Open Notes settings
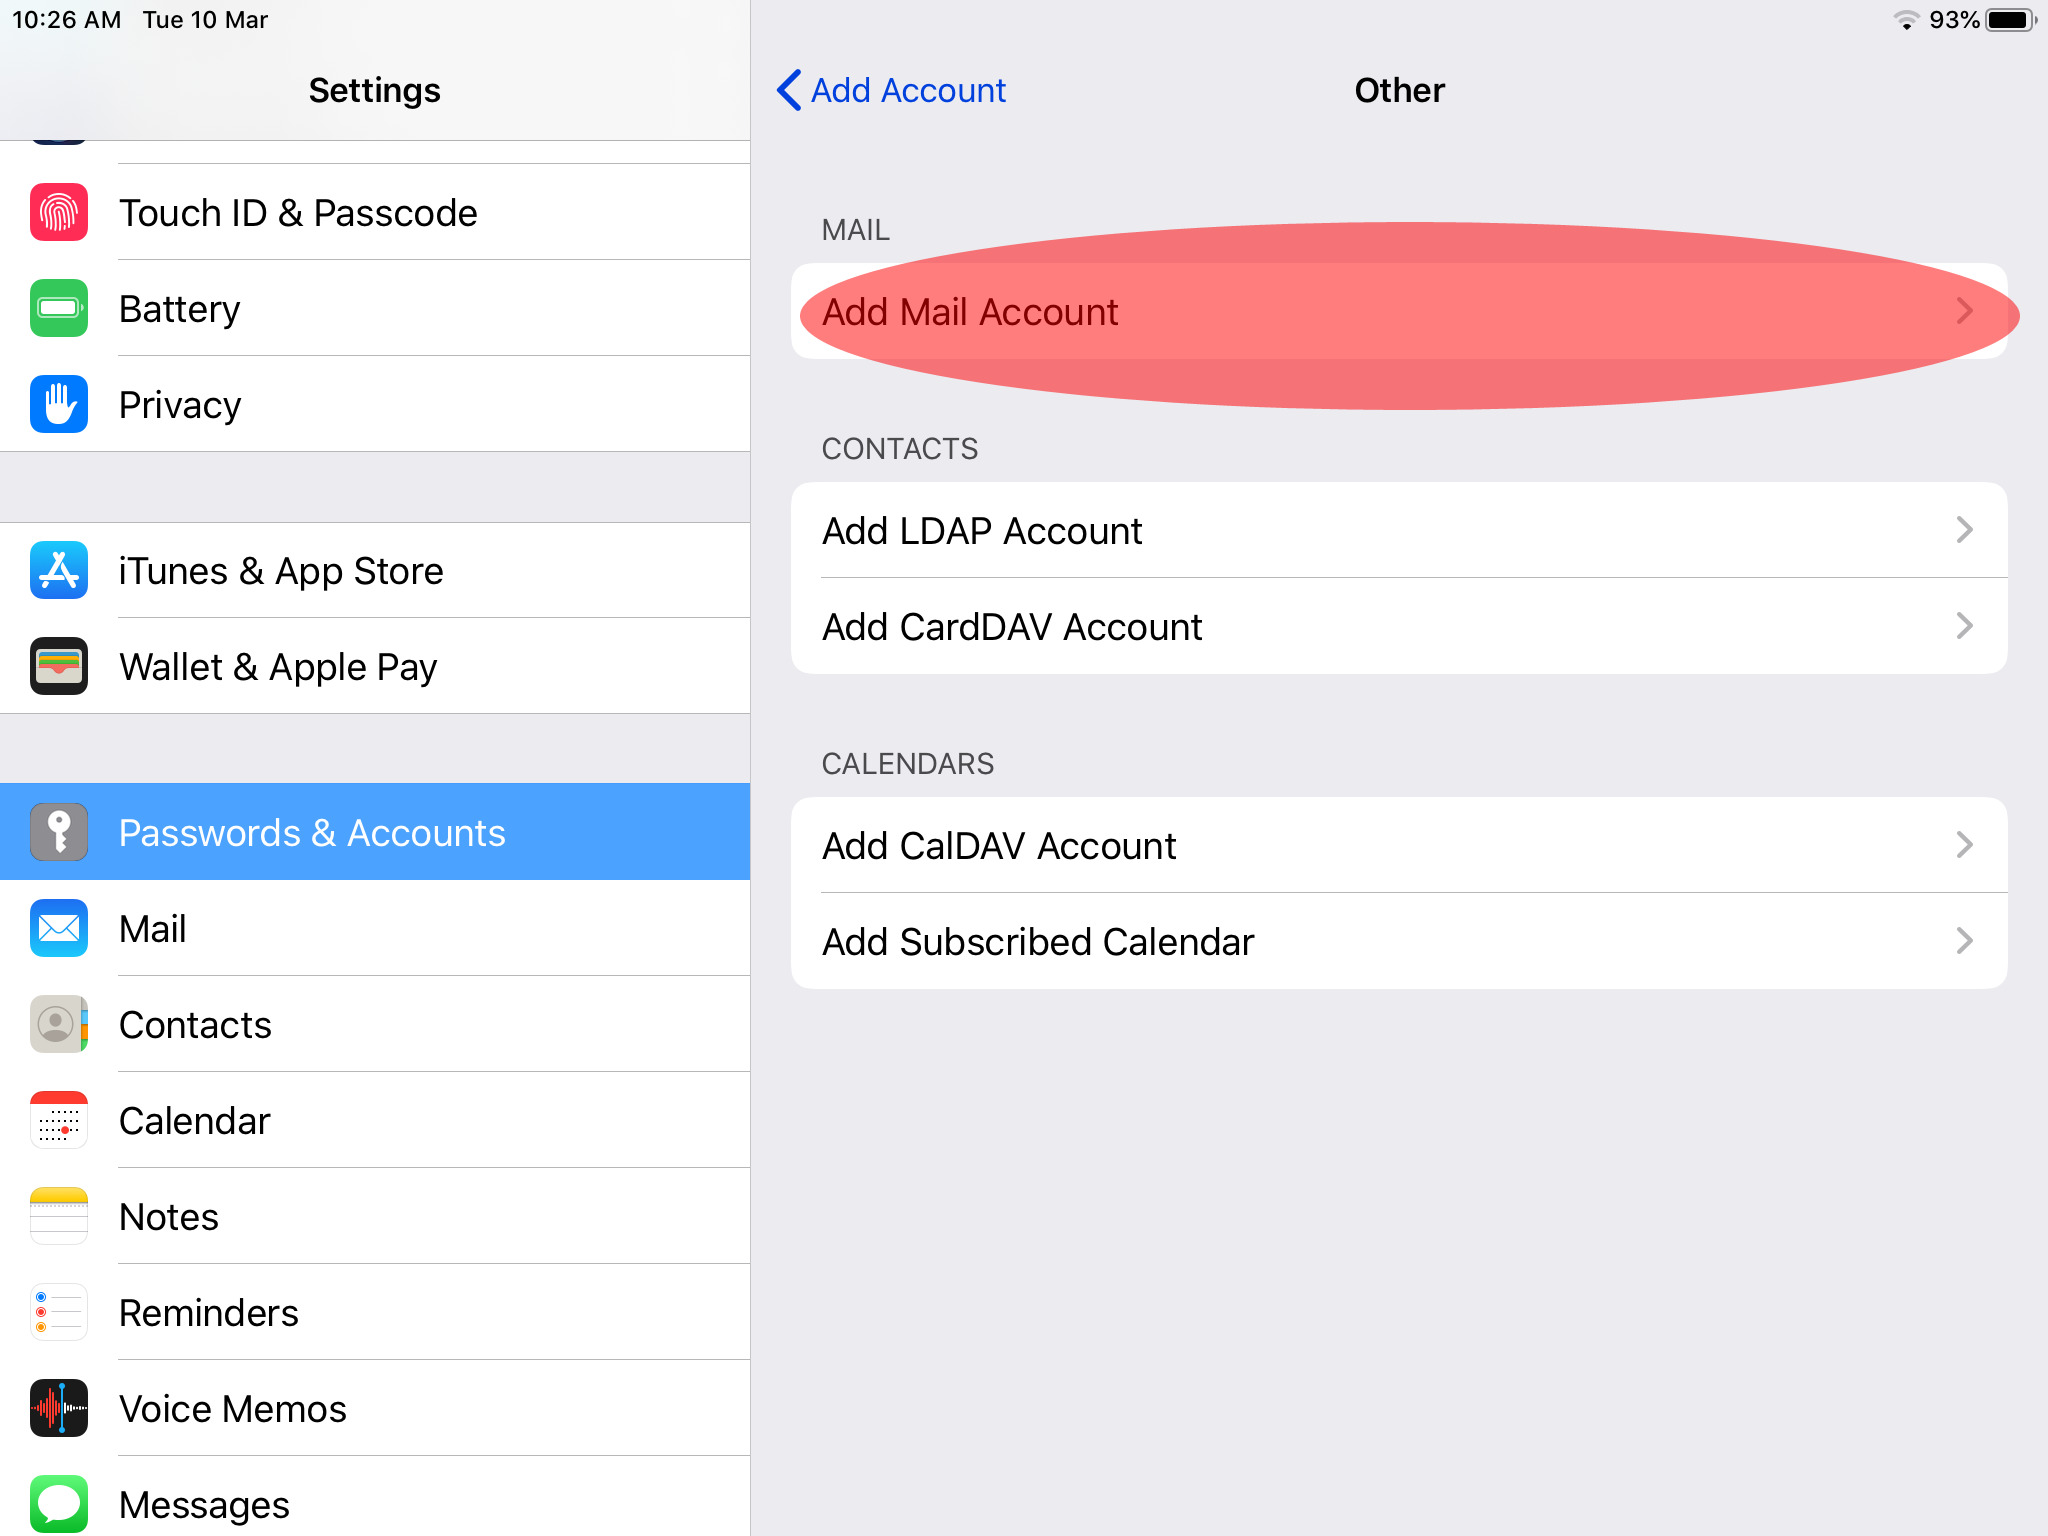 375,1216
